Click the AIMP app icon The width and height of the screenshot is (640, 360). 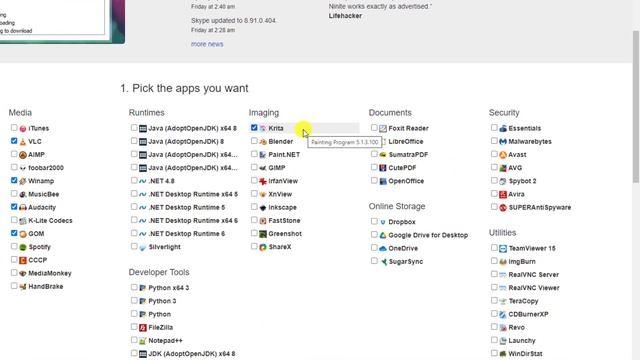[23, 155]
